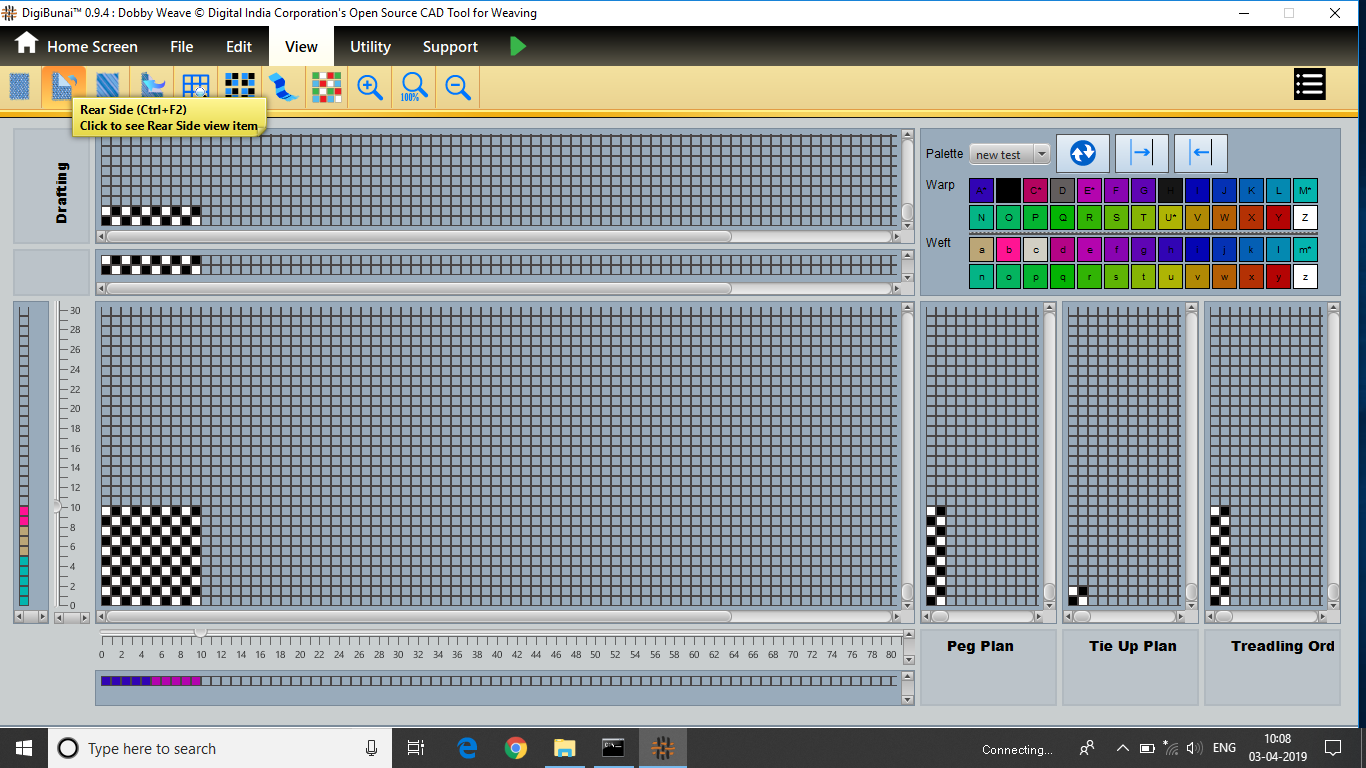This screenshot has height=768, width=1366.
Task: Select the white Z warp color swatch
Action: (1305, 218)
